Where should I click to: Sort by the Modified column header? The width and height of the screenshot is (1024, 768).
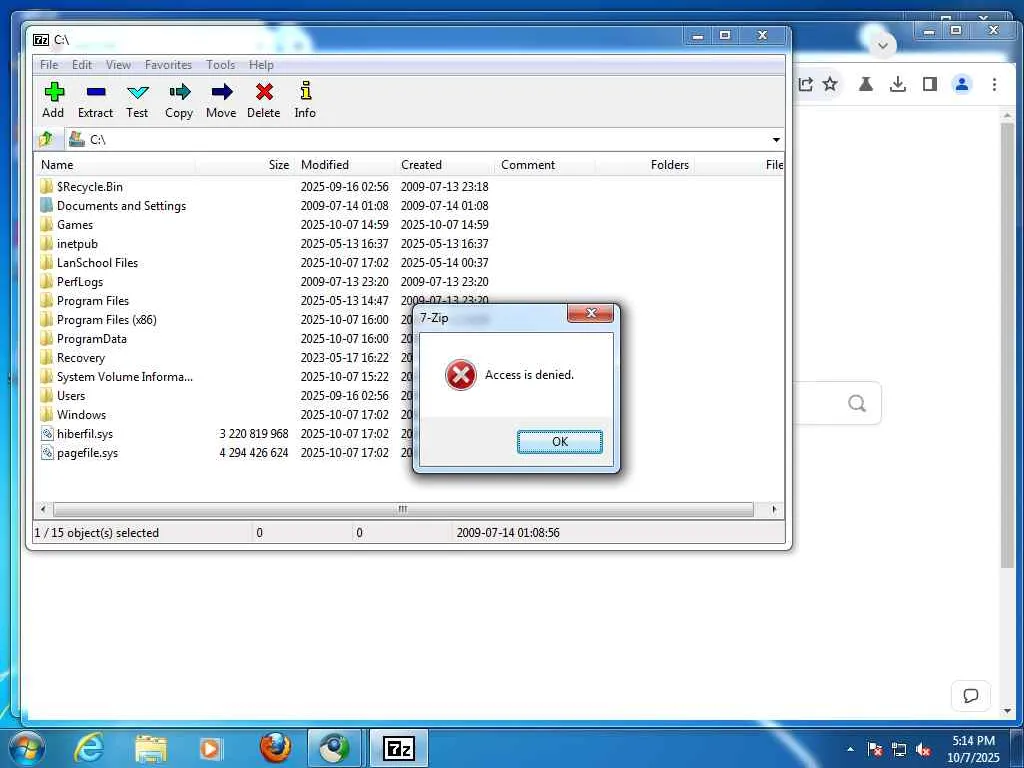345,165
